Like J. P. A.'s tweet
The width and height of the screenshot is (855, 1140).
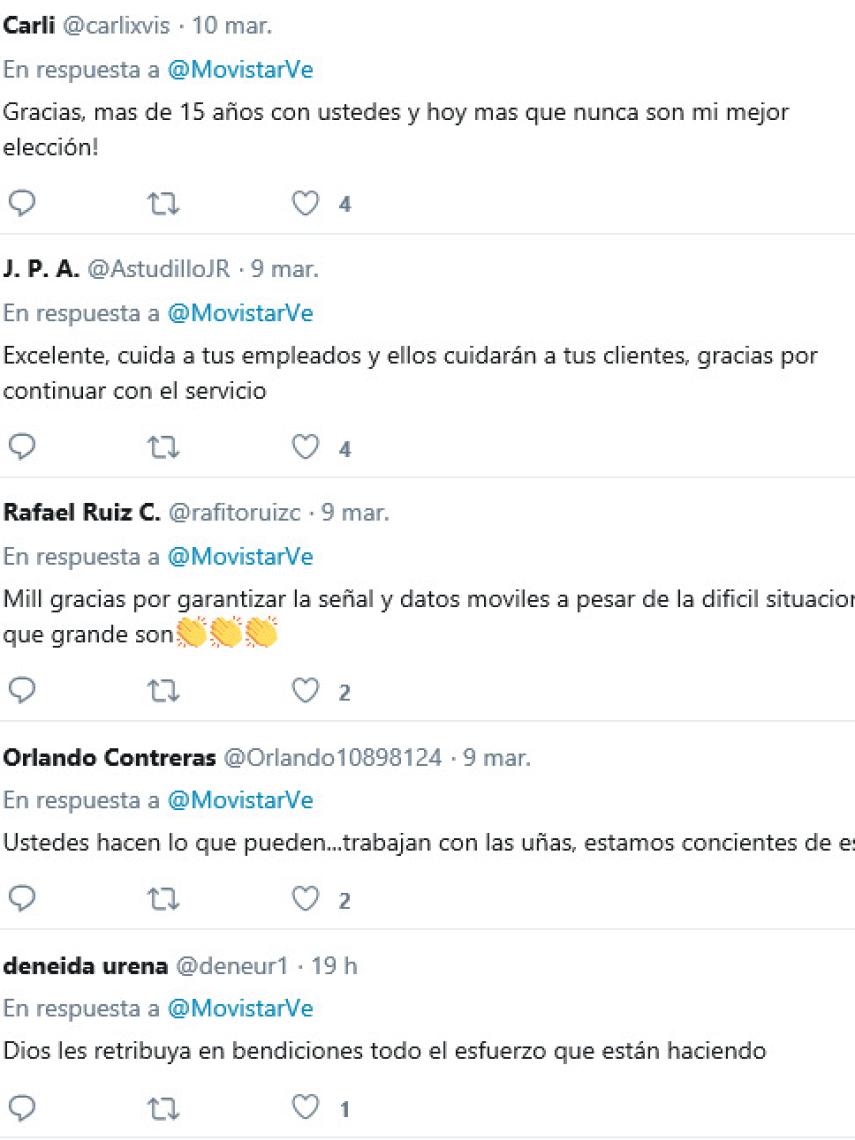305,448
